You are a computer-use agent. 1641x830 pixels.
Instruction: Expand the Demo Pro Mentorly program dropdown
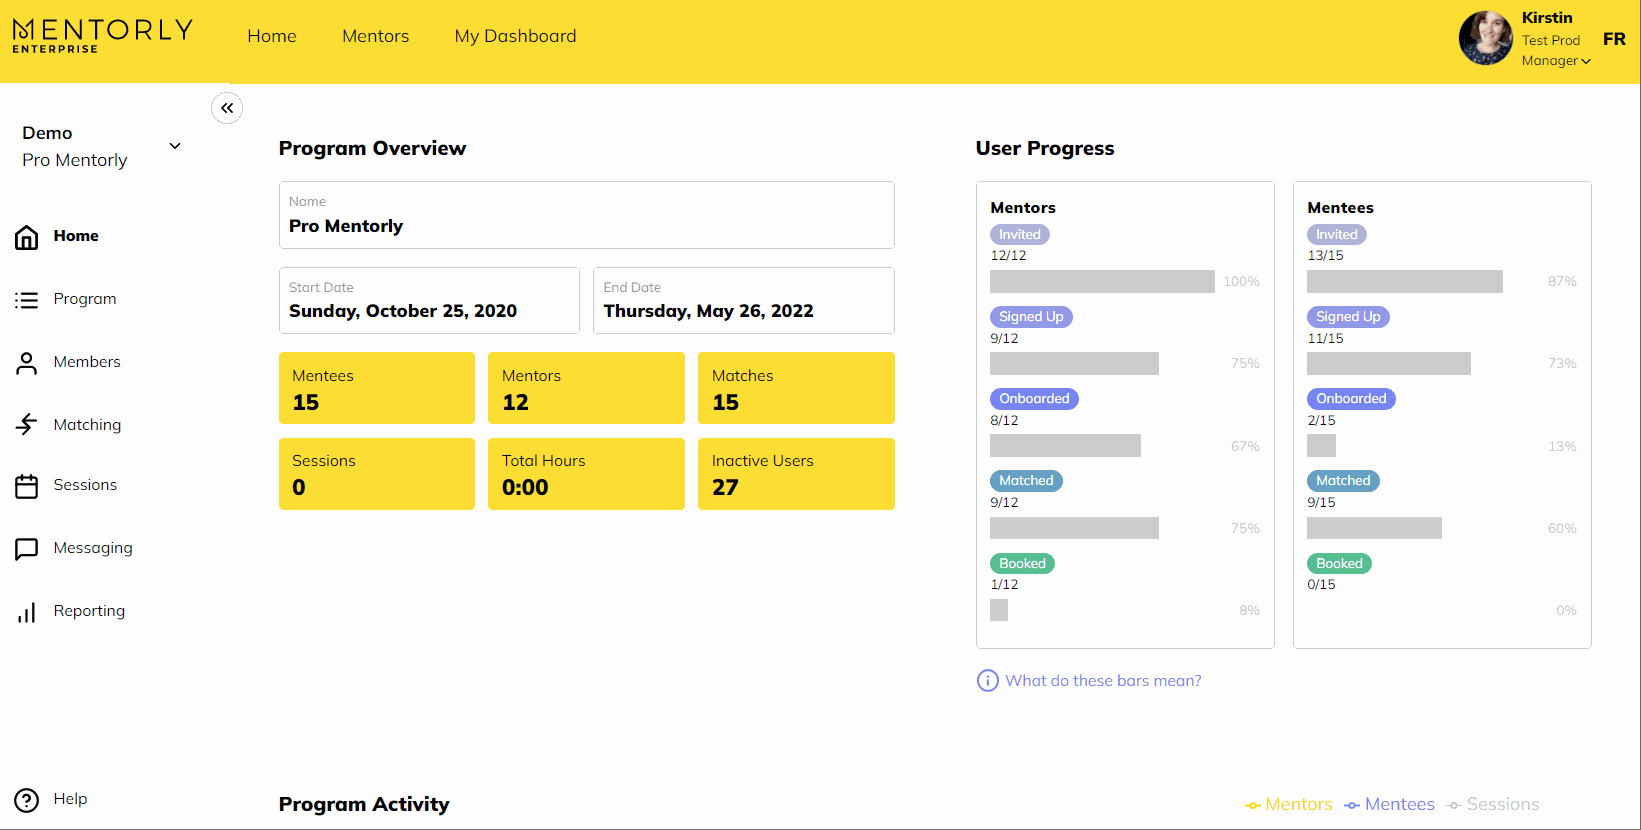(175, 146)
